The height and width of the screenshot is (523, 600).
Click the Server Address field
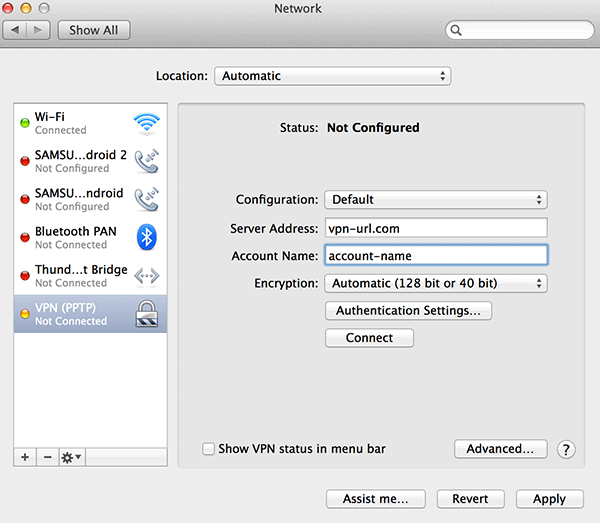436,228
